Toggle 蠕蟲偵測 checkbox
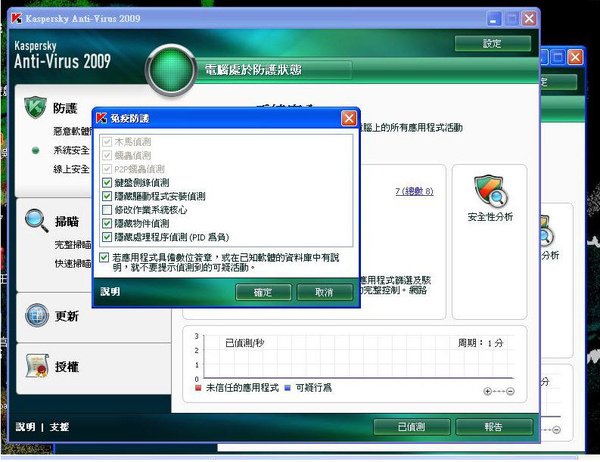This screenshot has height=462, width=600. click(107, 155)
